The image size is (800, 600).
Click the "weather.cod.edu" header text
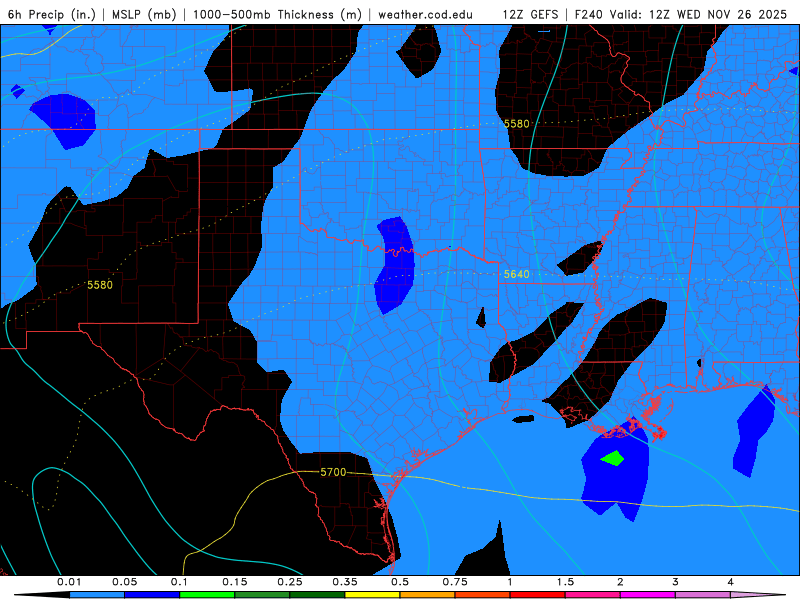click(425, 14)
